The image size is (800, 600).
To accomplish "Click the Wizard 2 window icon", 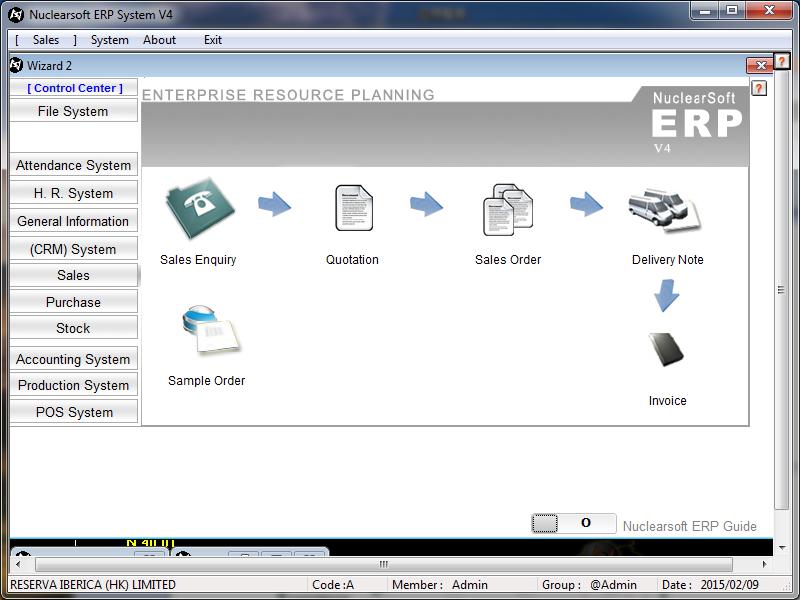I will (x=16, y=65).
